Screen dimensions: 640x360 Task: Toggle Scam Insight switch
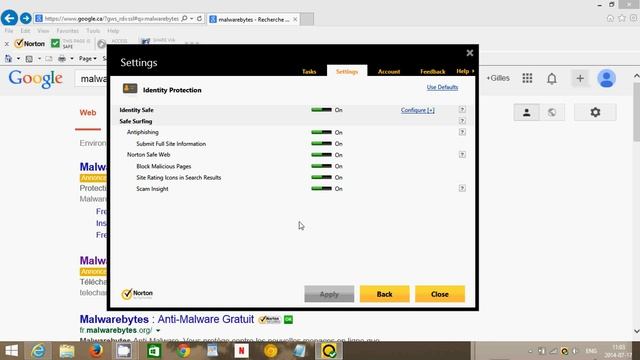(x=321, y=189)
